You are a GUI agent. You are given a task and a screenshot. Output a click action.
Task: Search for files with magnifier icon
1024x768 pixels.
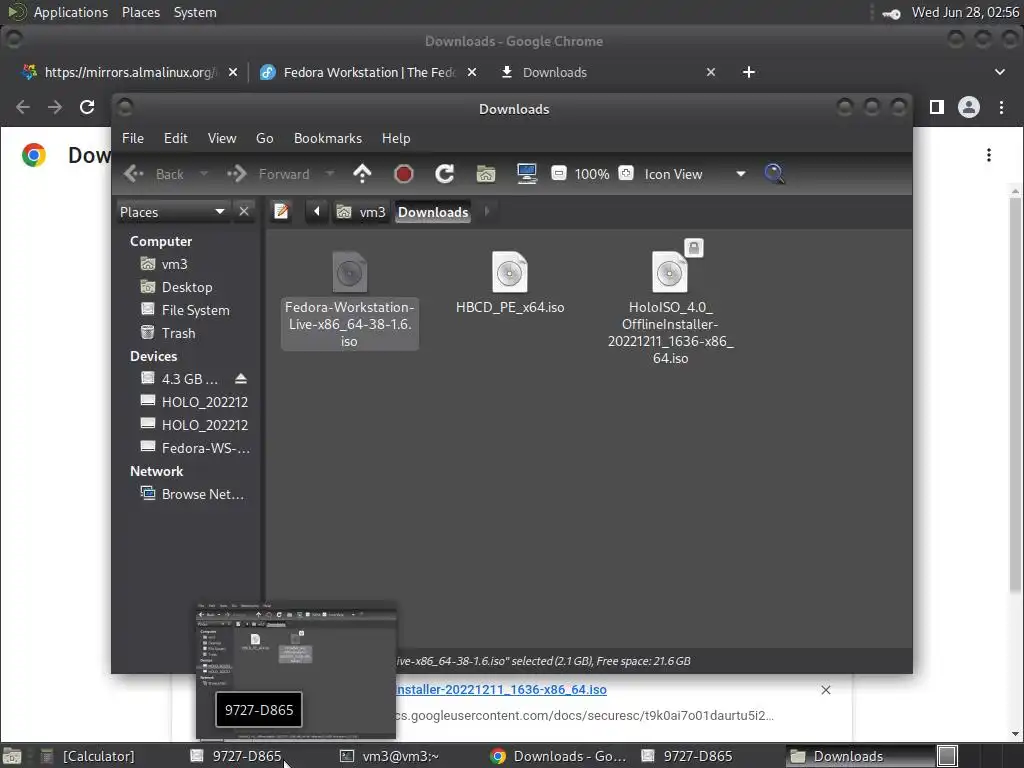(774, 174)
